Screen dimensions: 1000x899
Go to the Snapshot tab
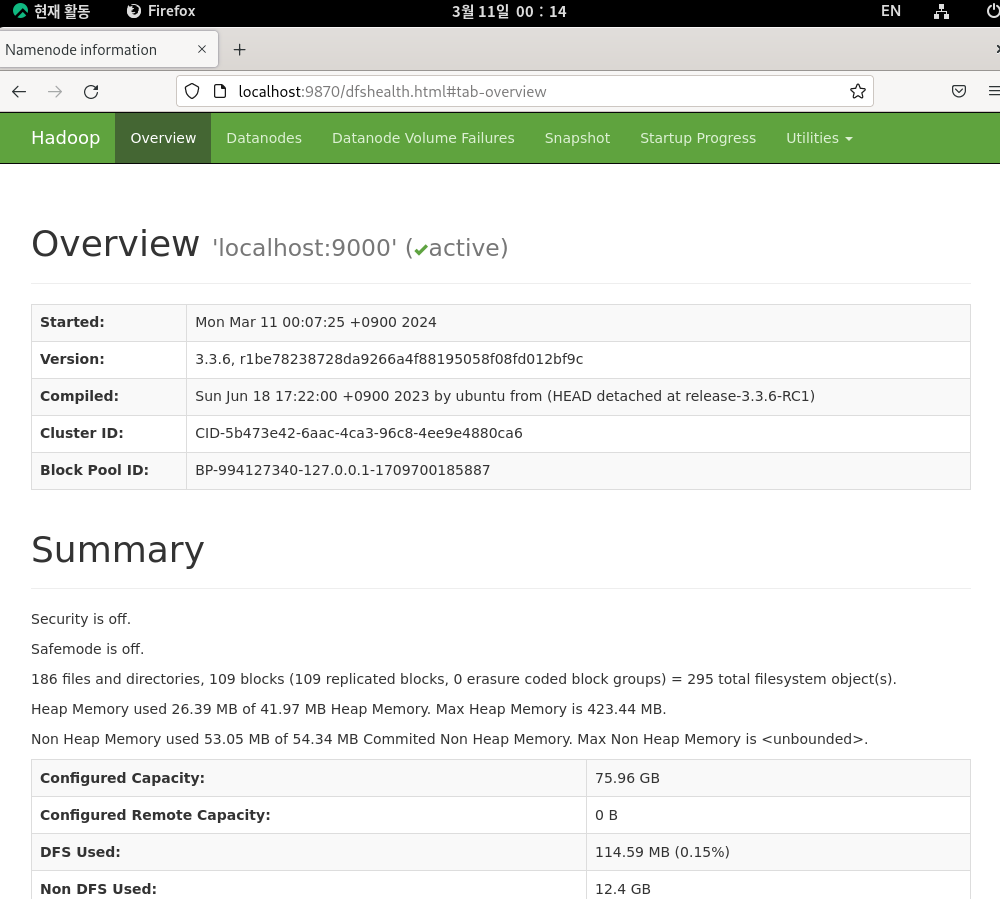(577, 138)
